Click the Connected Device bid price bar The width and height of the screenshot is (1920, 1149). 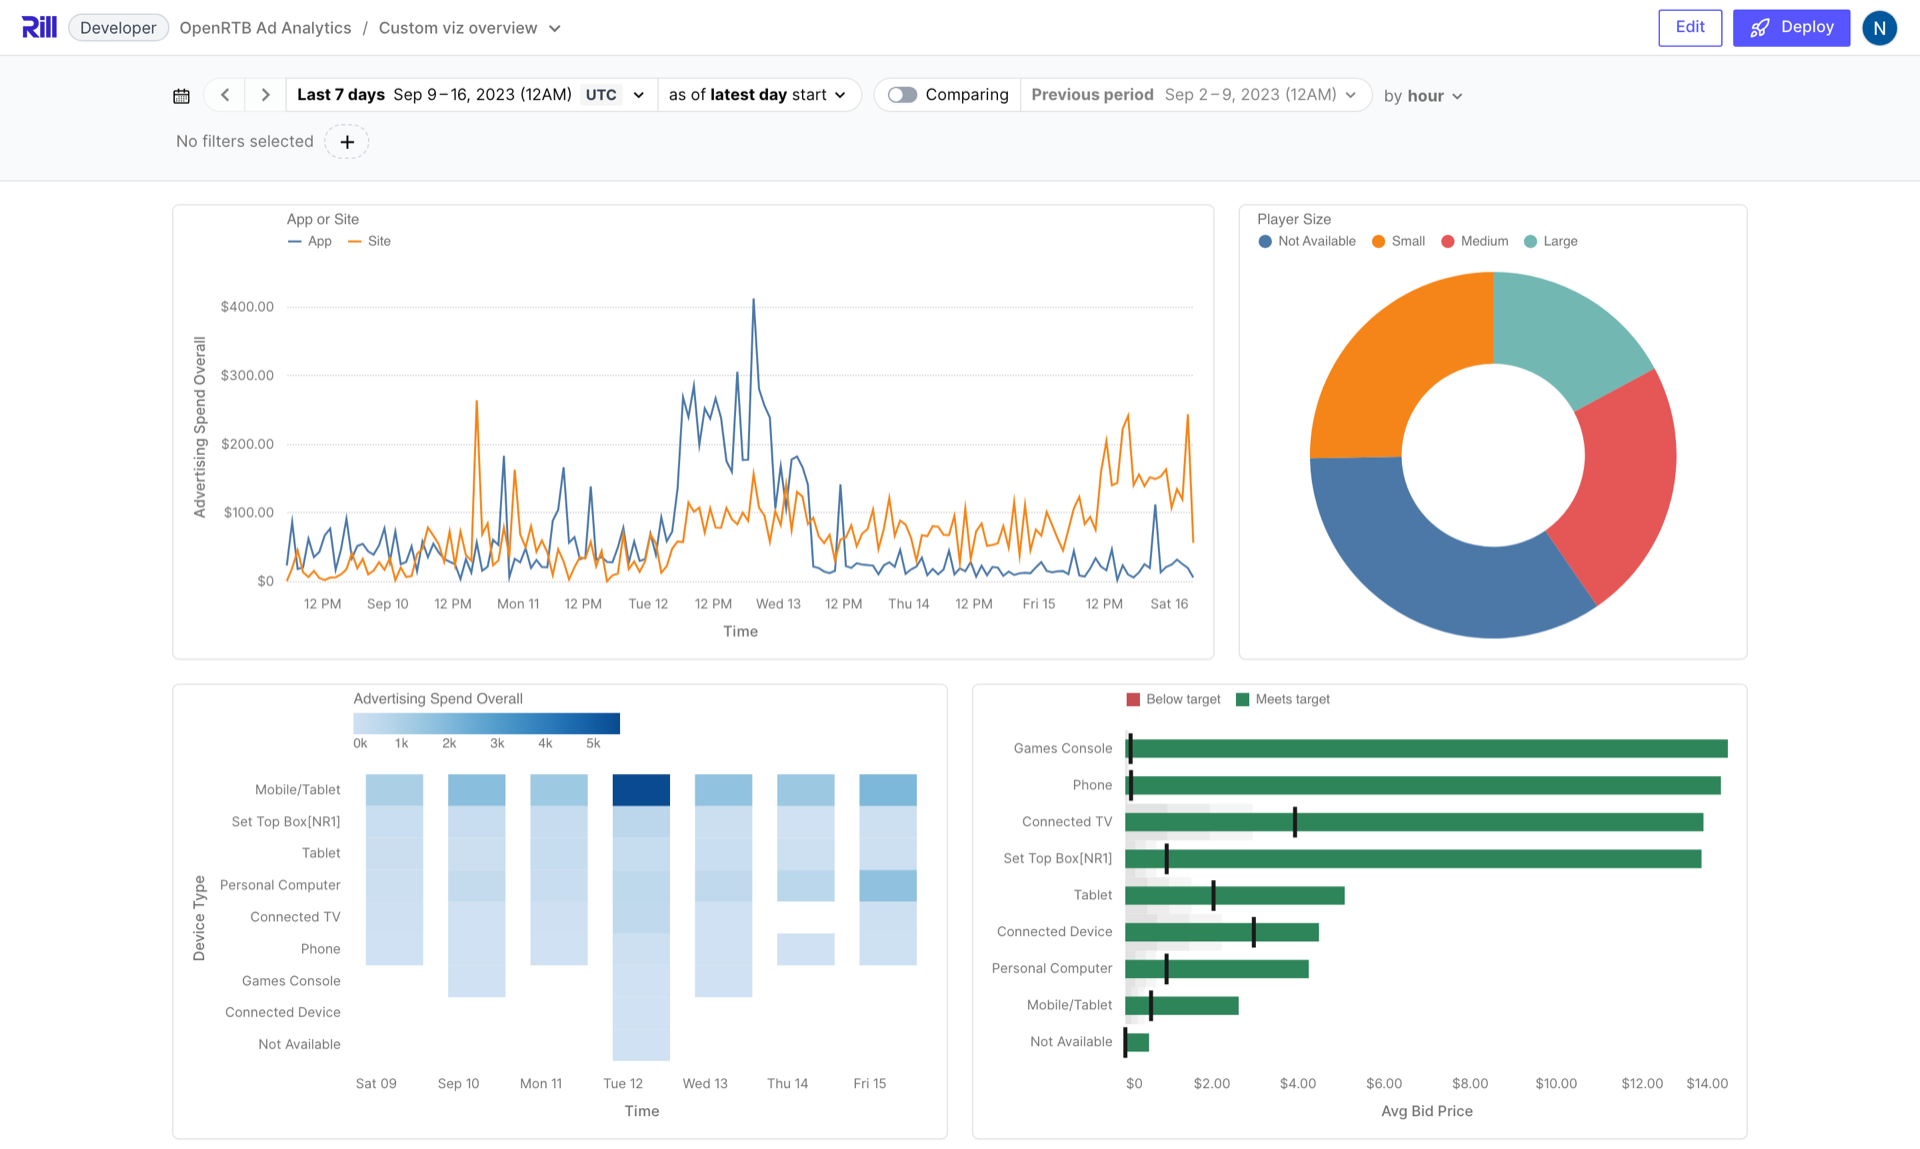[1222, 933]
